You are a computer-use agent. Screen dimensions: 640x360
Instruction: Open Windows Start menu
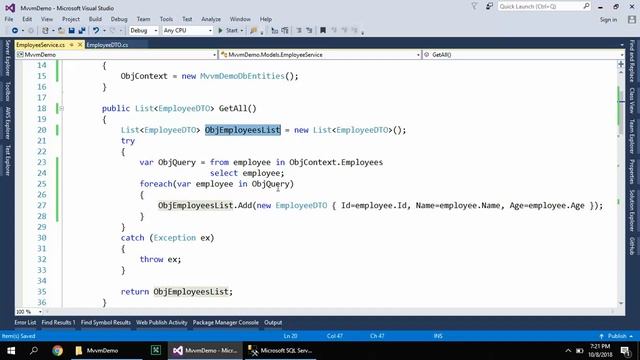click(x=11, y=351)
